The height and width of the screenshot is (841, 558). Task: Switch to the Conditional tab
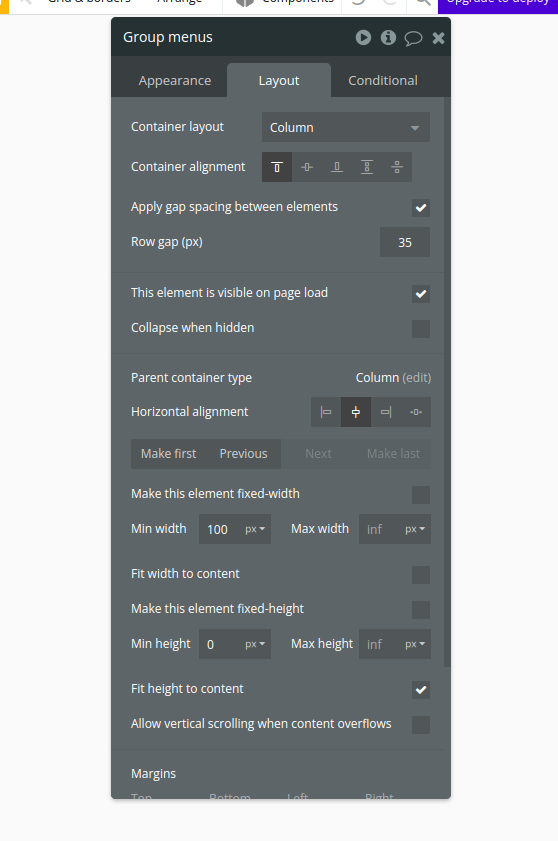[383, 80]
